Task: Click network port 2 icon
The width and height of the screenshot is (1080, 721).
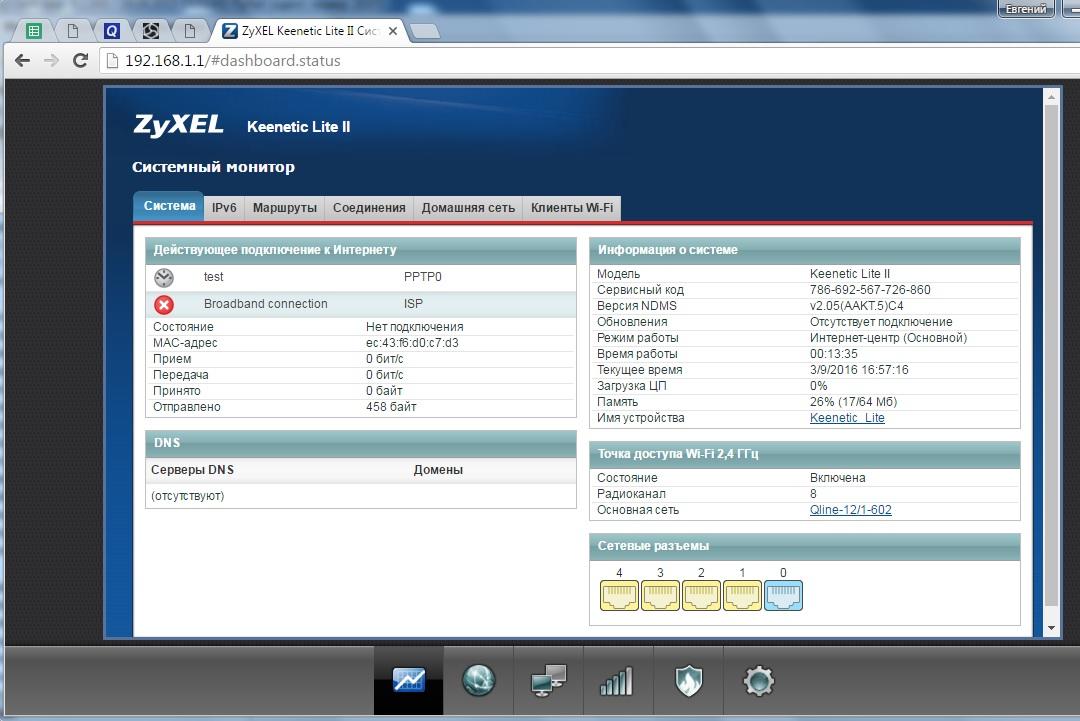Action: coord(701,596)
